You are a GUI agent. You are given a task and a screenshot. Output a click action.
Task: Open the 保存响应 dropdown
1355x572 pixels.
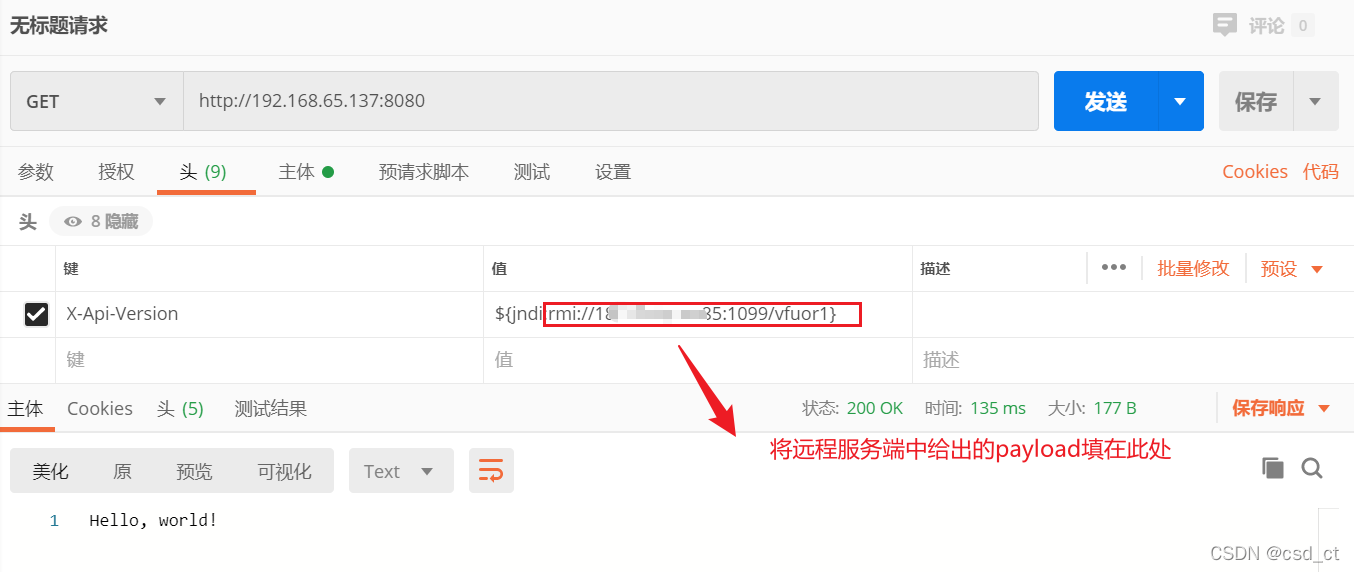(1281, 408)
